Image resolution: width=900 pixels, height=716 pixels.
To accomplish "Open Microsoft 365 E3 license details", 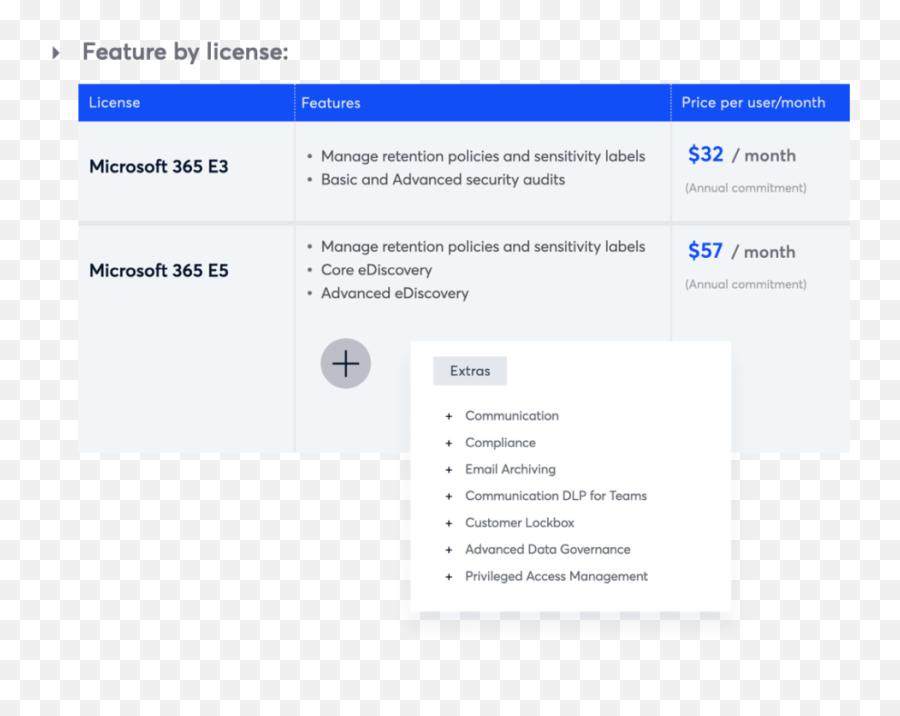I will [x=158, y=166].
